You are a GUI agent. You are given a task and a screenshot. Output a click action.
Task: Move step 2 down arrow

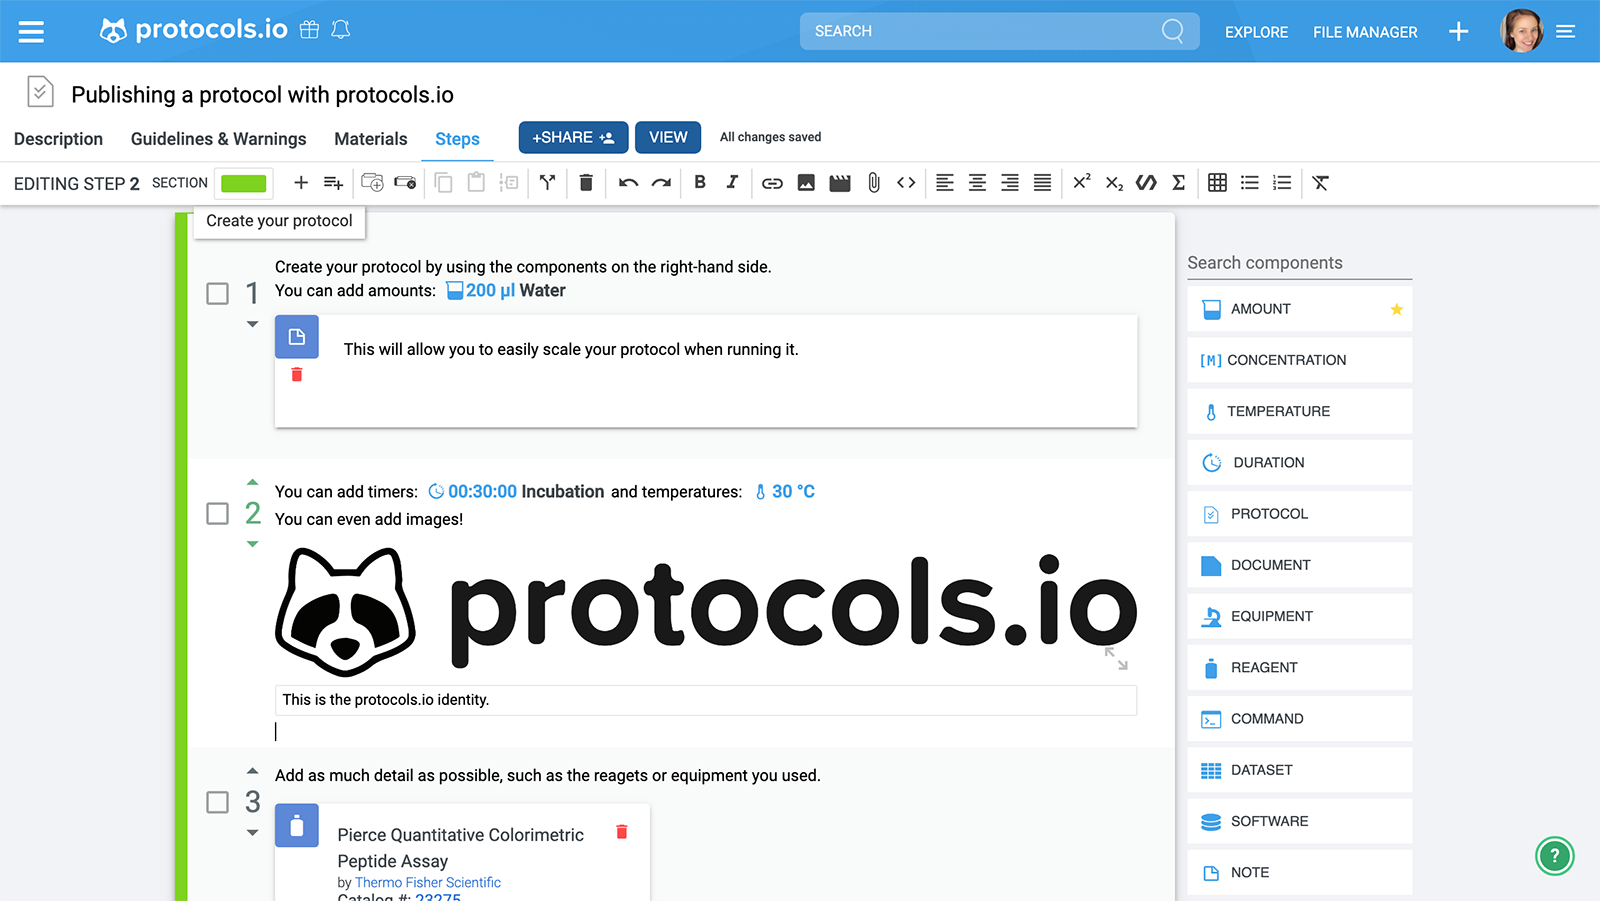pyautogui.click(x=252, y=544)
